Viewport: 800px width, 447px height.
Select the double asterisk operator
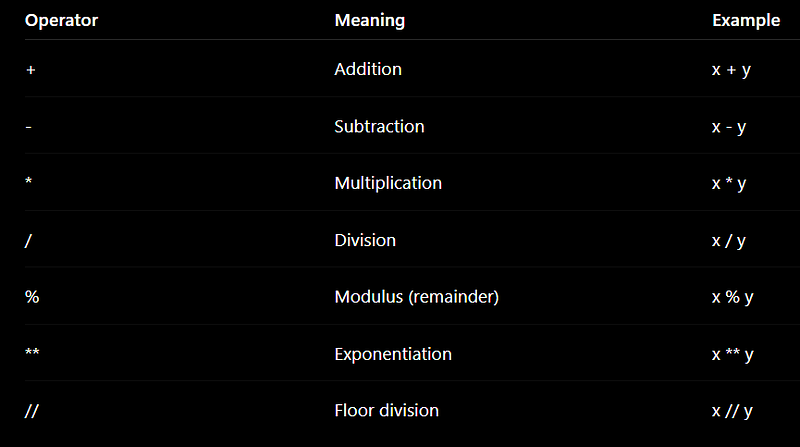pos(32,352)
